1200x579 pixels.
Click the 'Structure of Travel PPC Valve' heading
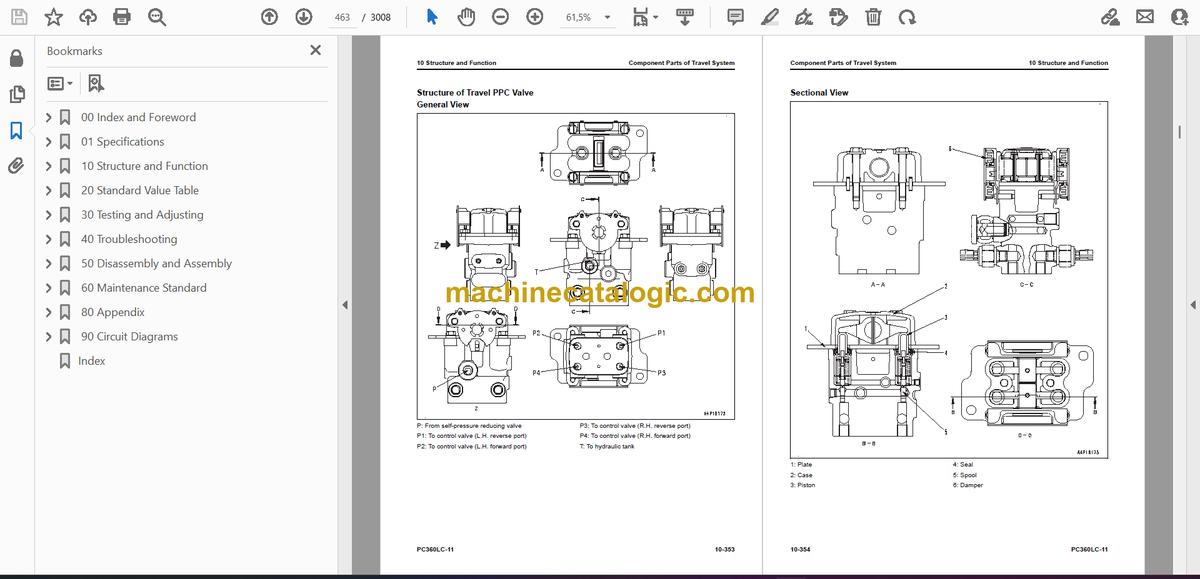[475, 92]
